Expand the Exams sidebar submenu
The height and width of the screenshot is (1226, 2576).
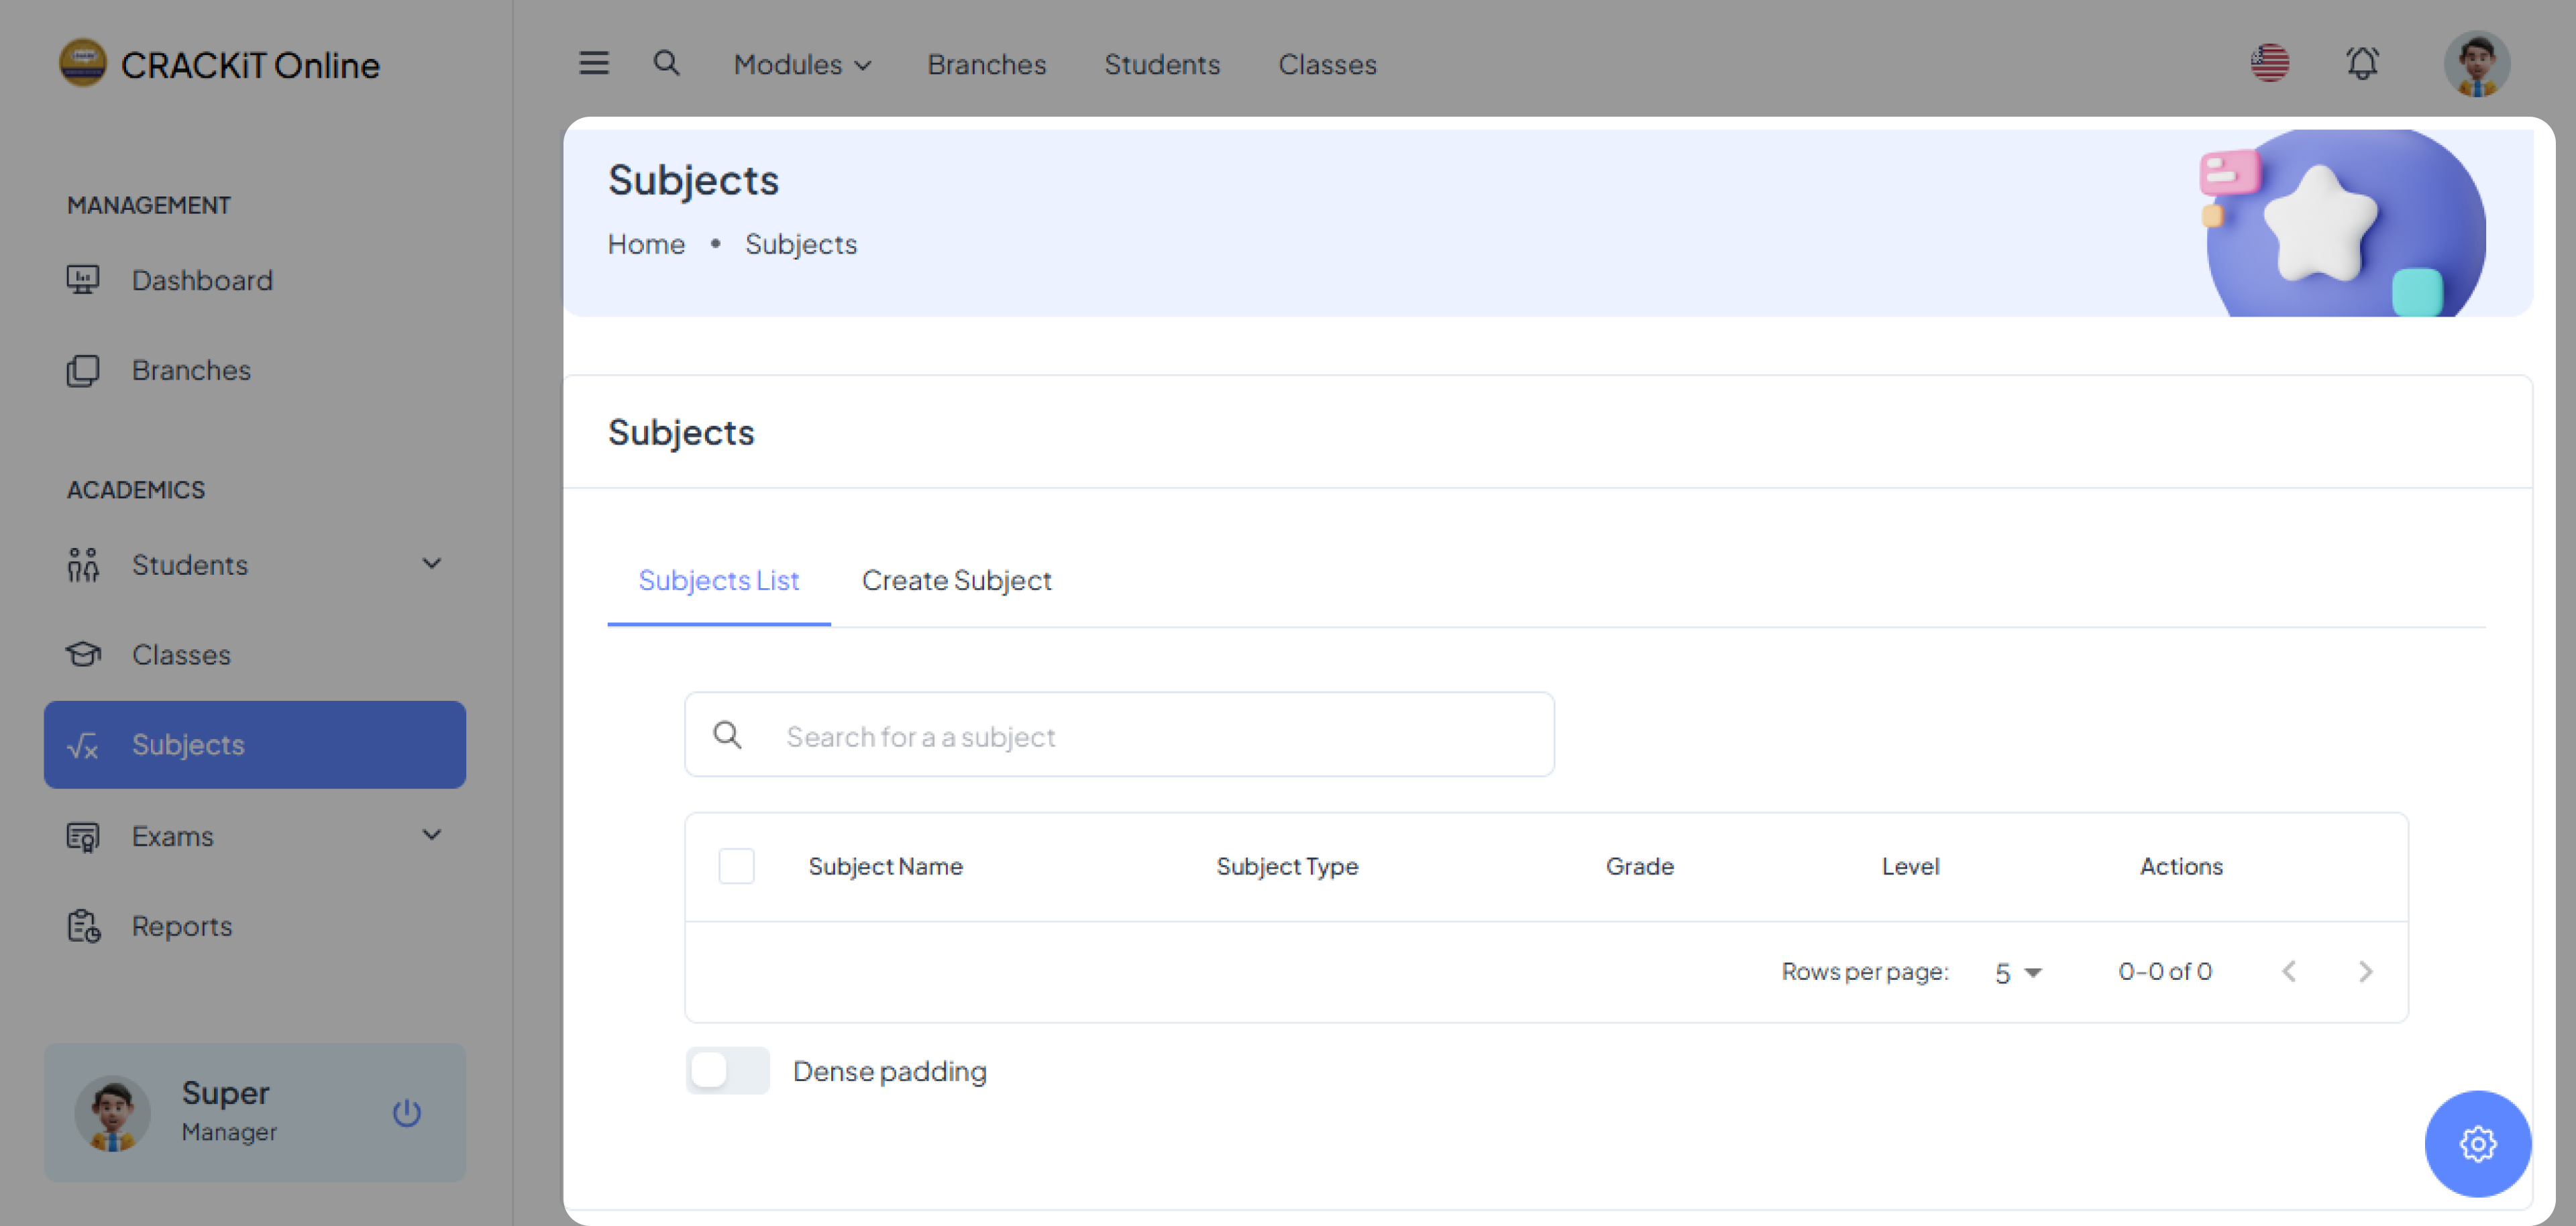[431, 835]
